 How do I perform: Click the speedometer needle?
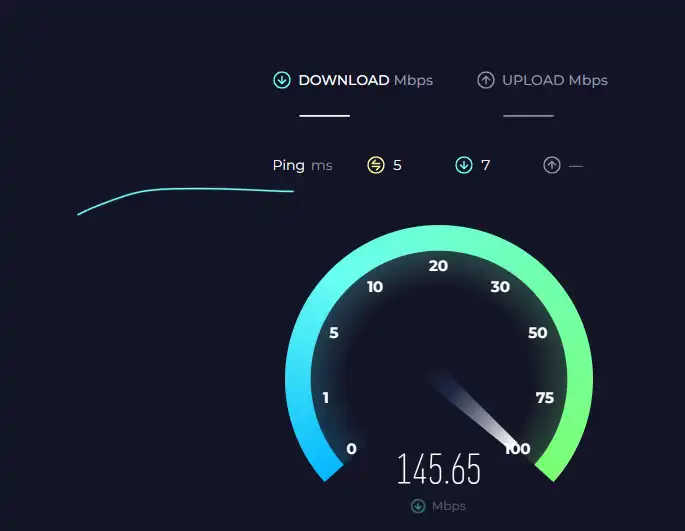(x=476, y=410)
